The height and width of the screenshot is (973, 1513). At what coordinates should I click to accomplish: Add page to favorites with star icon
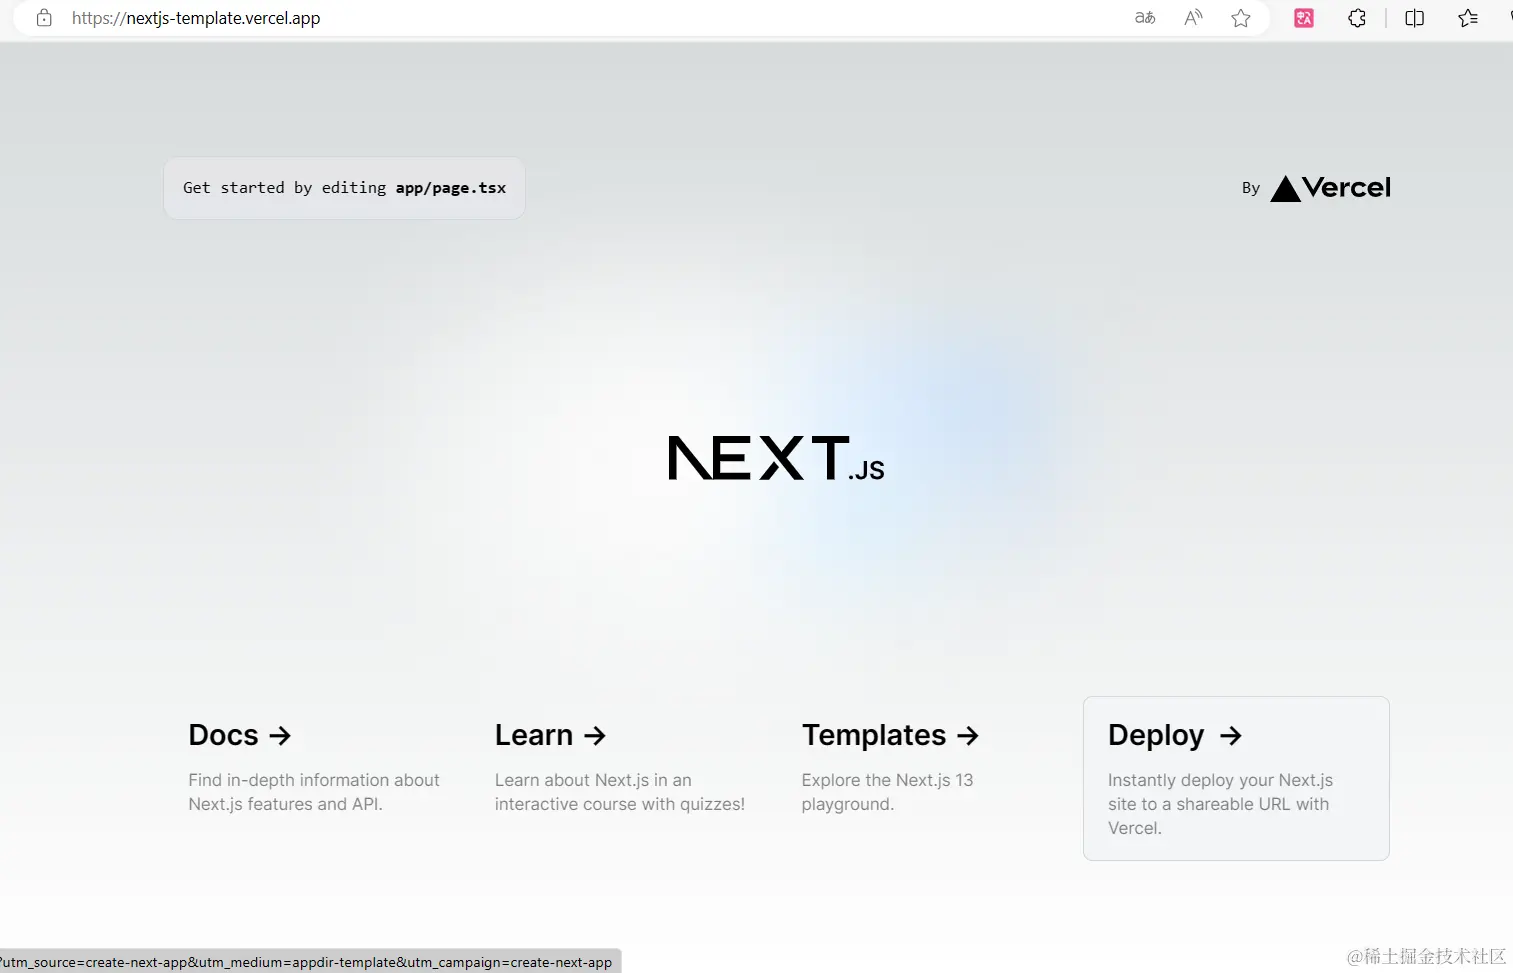1241,18
